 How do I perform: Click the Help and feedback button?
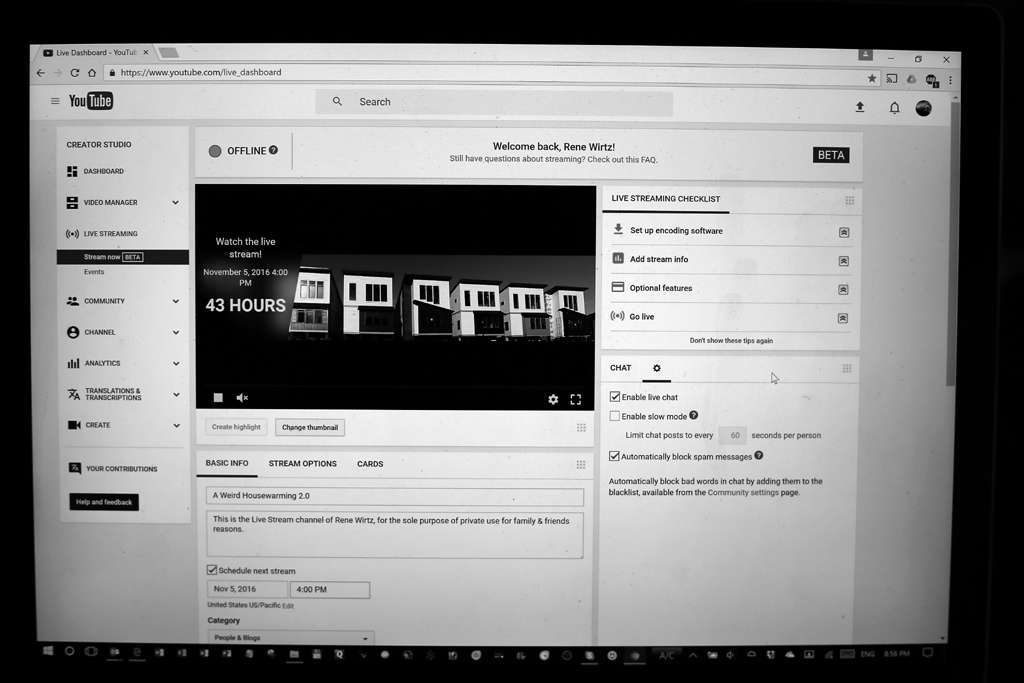pyautogui.click(x=104, y=502)
